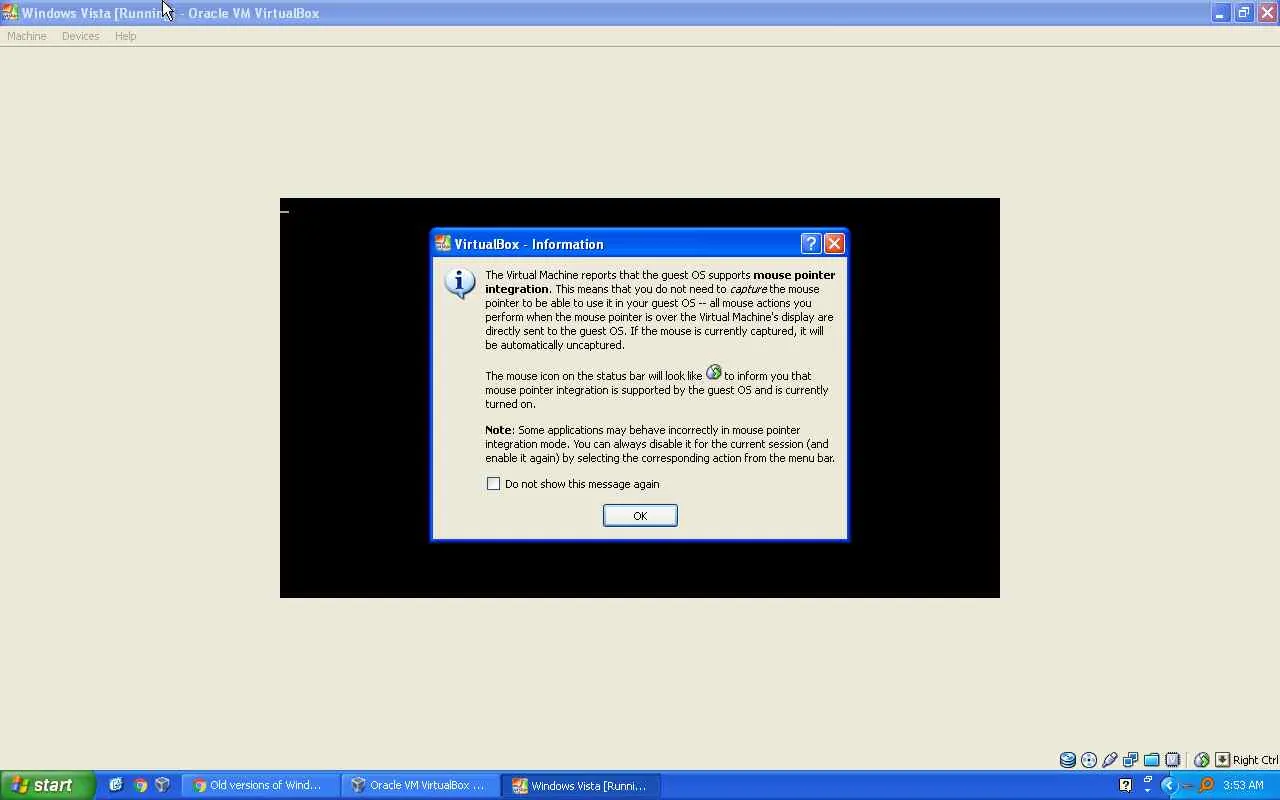Open the Machine menu

[27, 36]
